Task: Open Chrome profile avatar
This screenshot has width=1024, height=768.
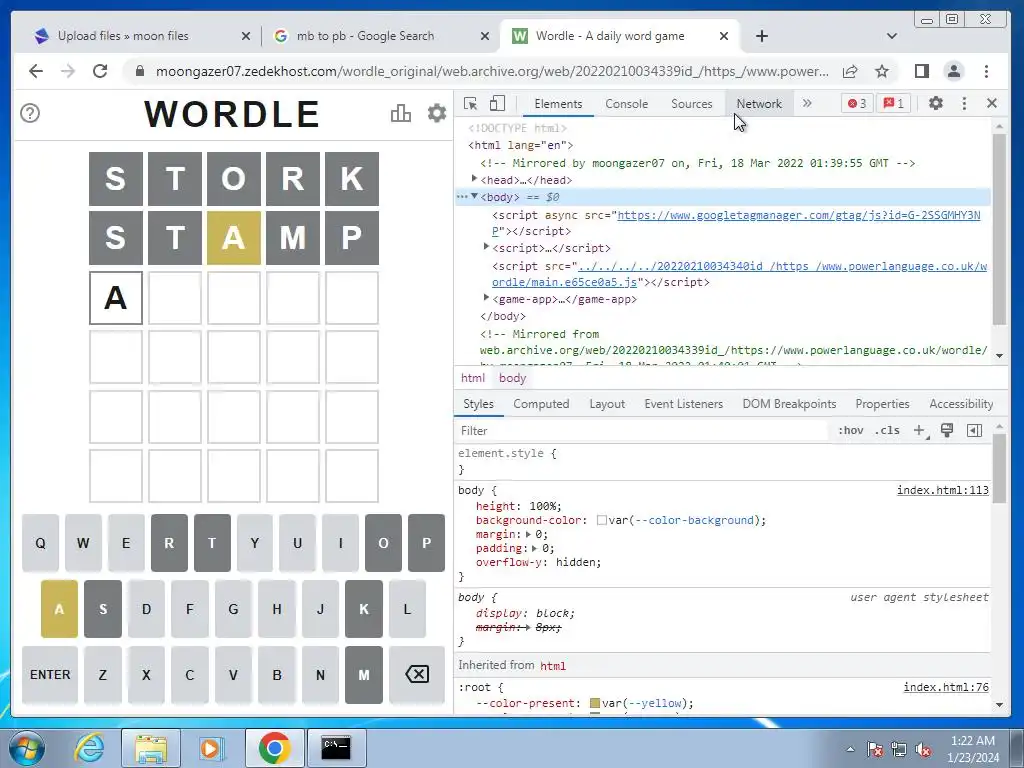Action: (954, 71)
